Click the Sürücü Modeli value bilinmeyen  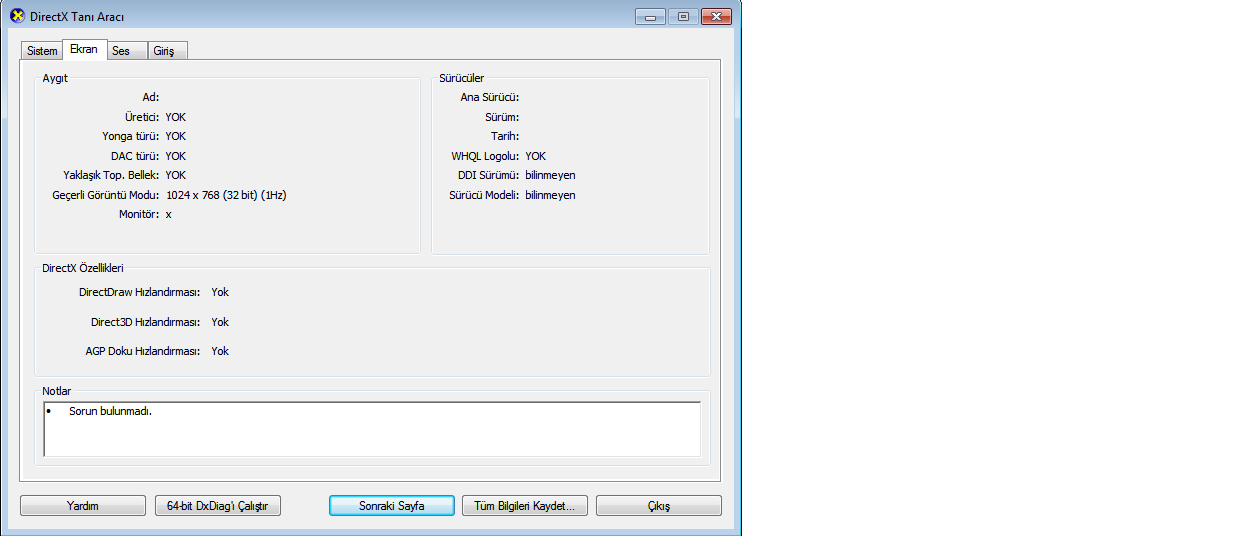click(550, 195)
